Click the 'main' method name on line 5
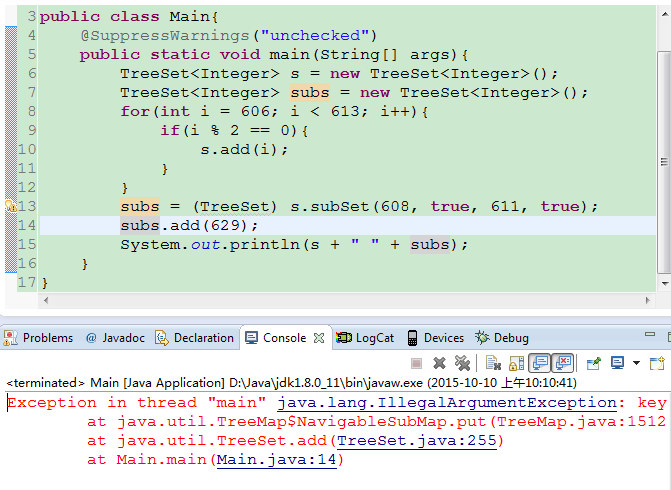Image resolution: width=671 pixels, height=490 pixels. 289,54
